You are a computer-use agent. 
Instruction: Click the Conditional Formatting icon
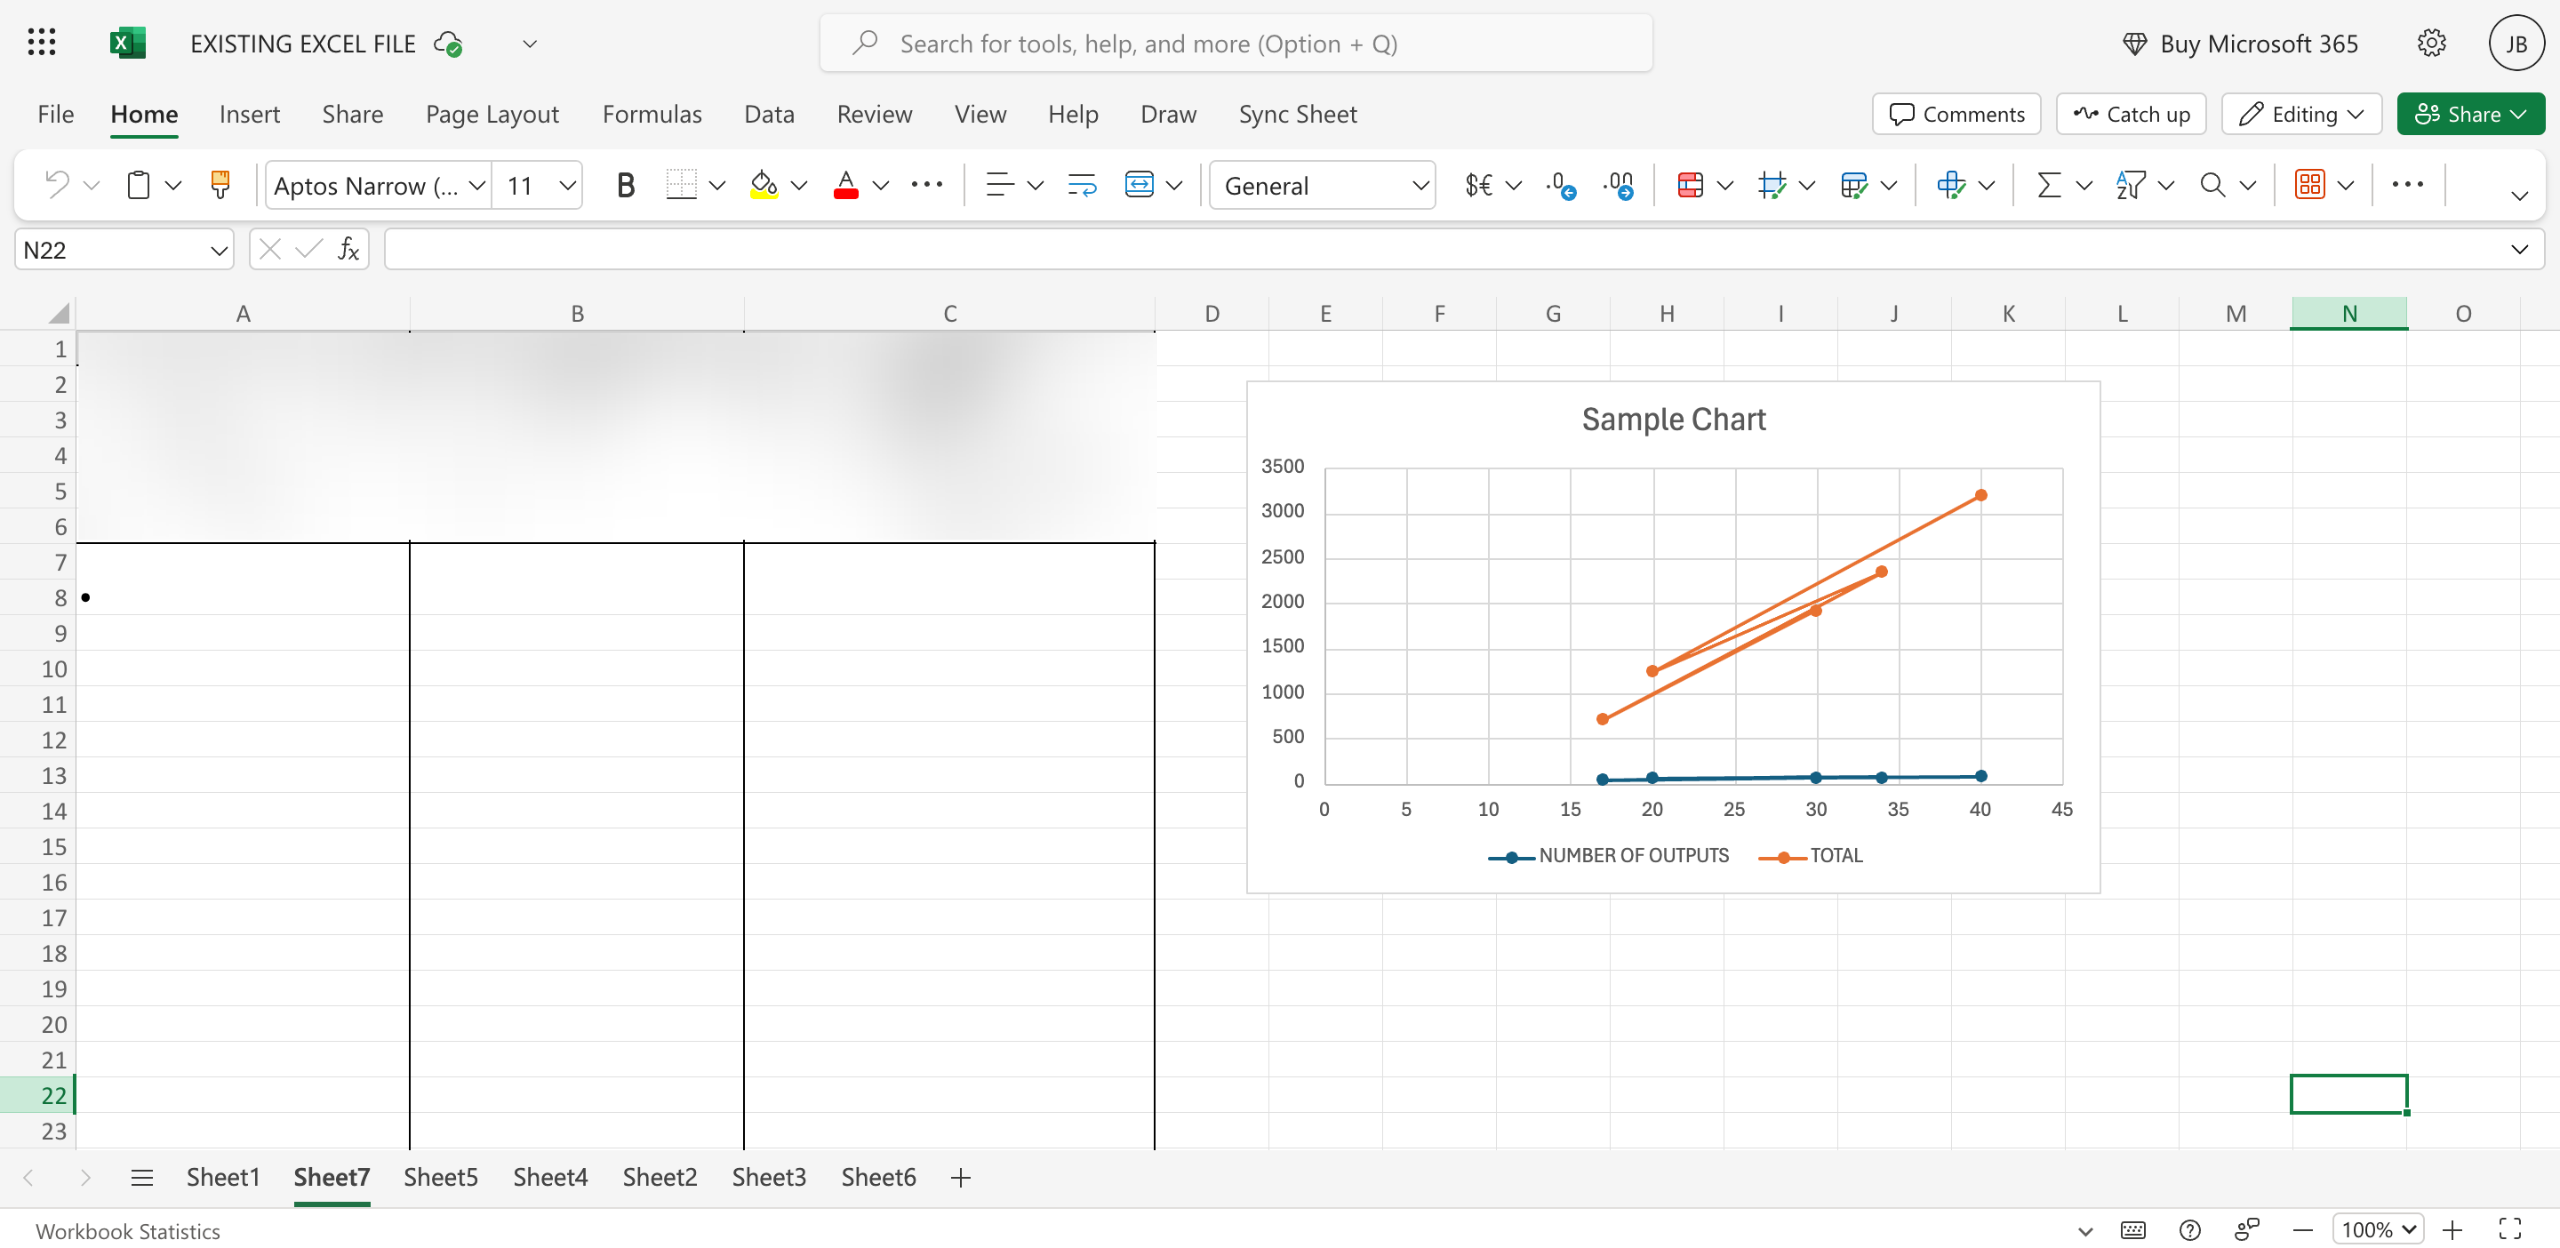coord(1690,185)
